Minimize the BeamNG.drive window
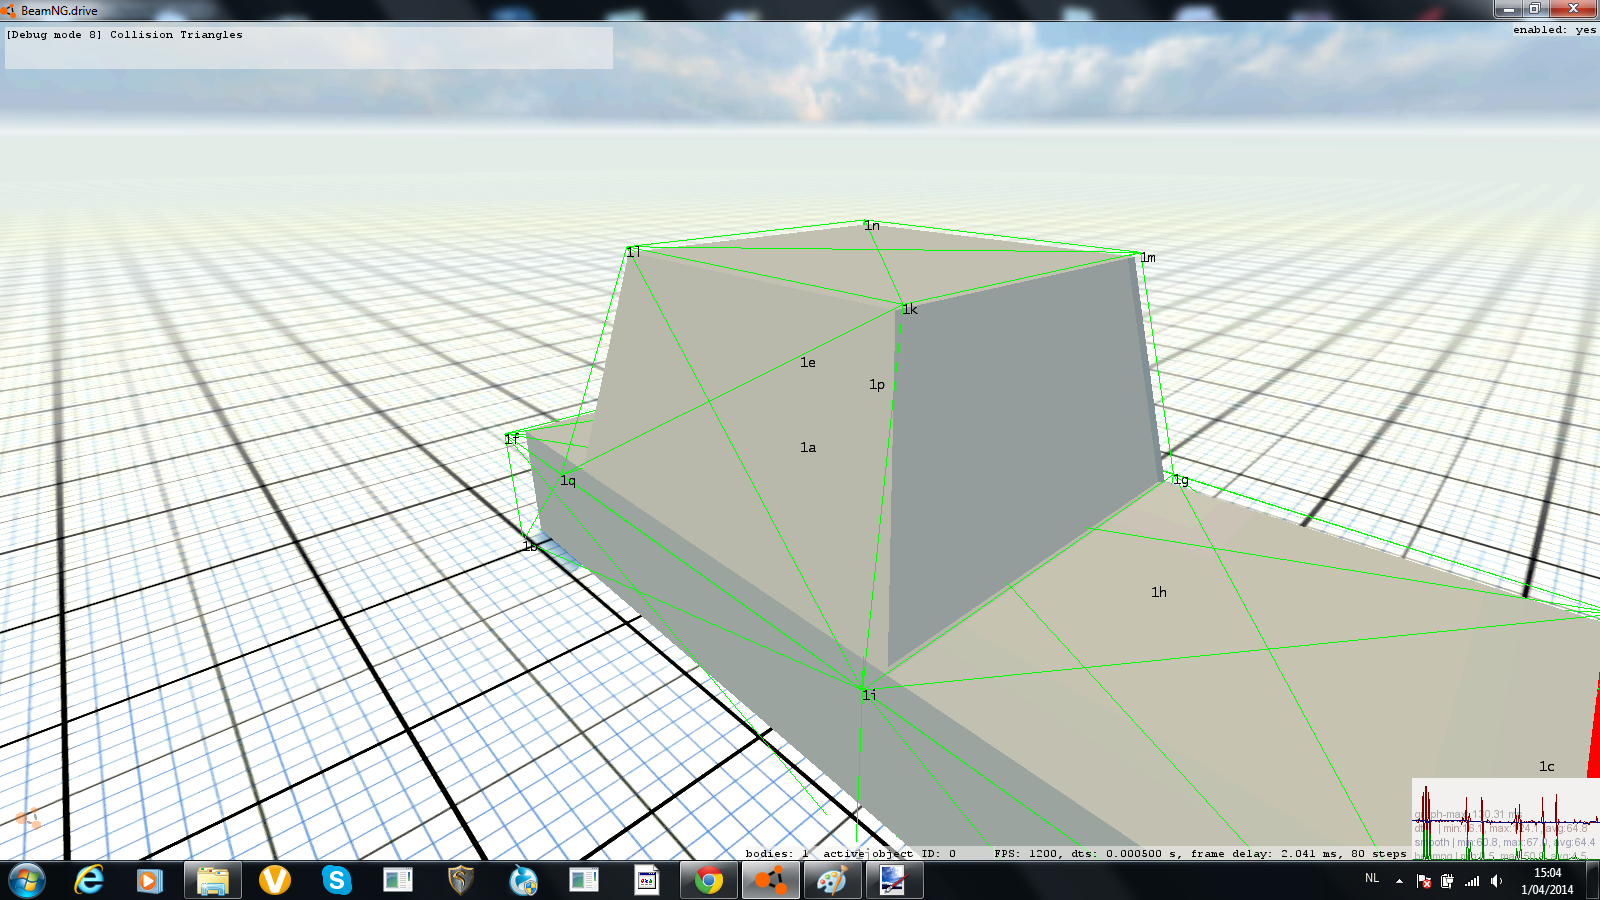Image resolution: width=1600 pixels, height=900 pixels. [1508, 9]
